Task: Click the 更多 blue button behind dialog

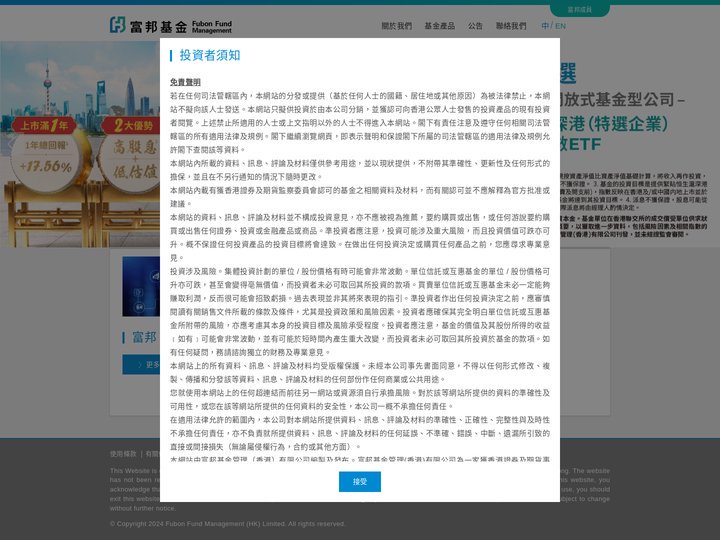Action: pos(141,364)
